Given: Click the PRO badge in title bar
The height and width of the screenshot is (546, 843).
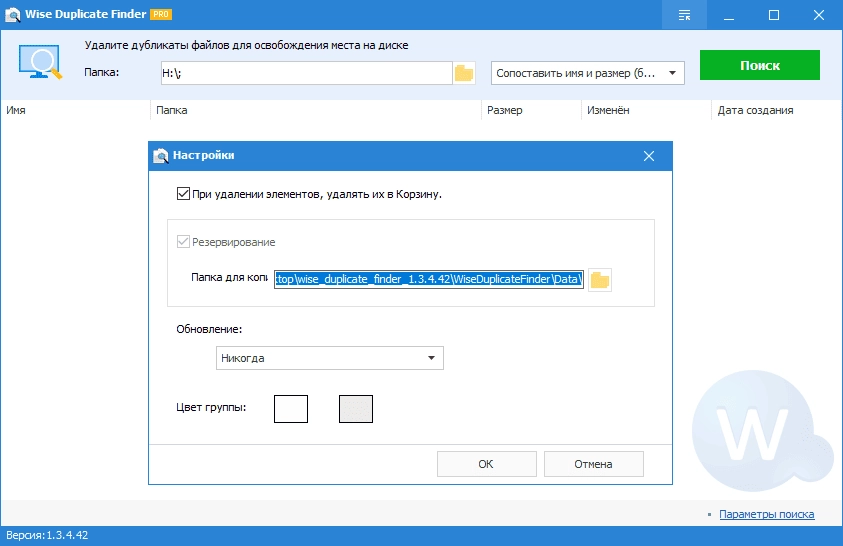Looking at the screenshot, I should [x=161, y=15].
